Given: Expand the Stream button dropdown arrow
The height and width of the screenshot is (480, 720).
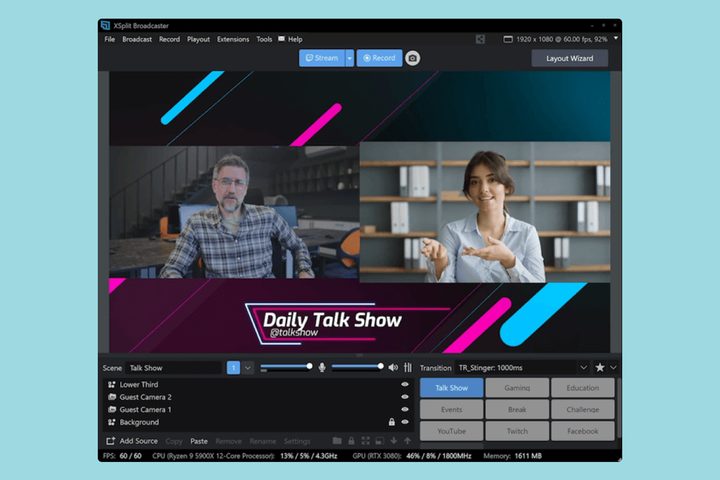Looking at the screenshot, I should [x=350, y=58].
